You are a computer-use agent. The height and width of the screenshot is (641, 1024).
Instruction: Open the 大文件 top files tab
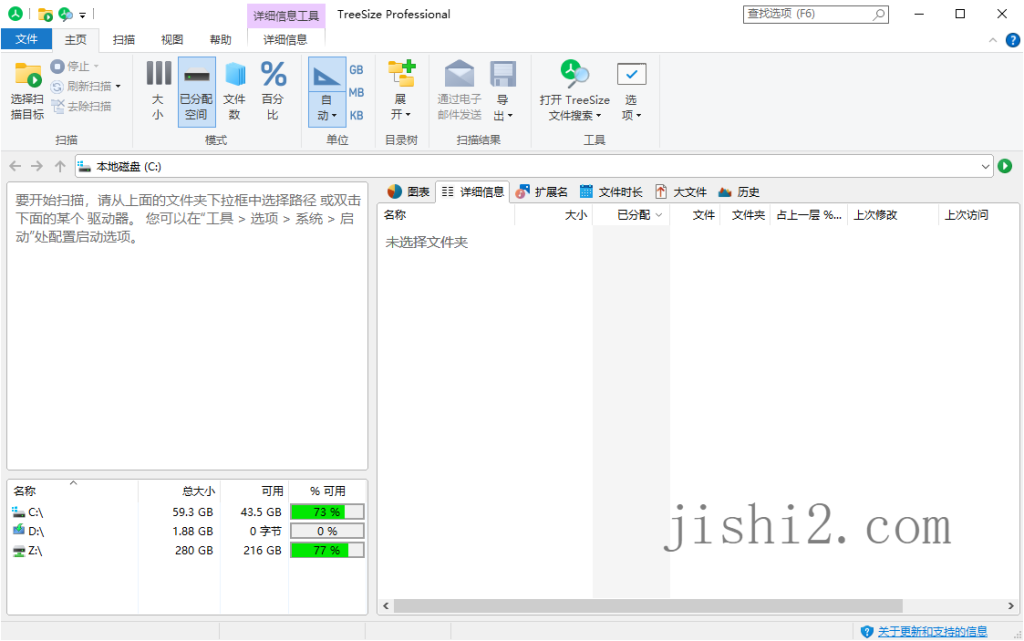click(681, 192)
